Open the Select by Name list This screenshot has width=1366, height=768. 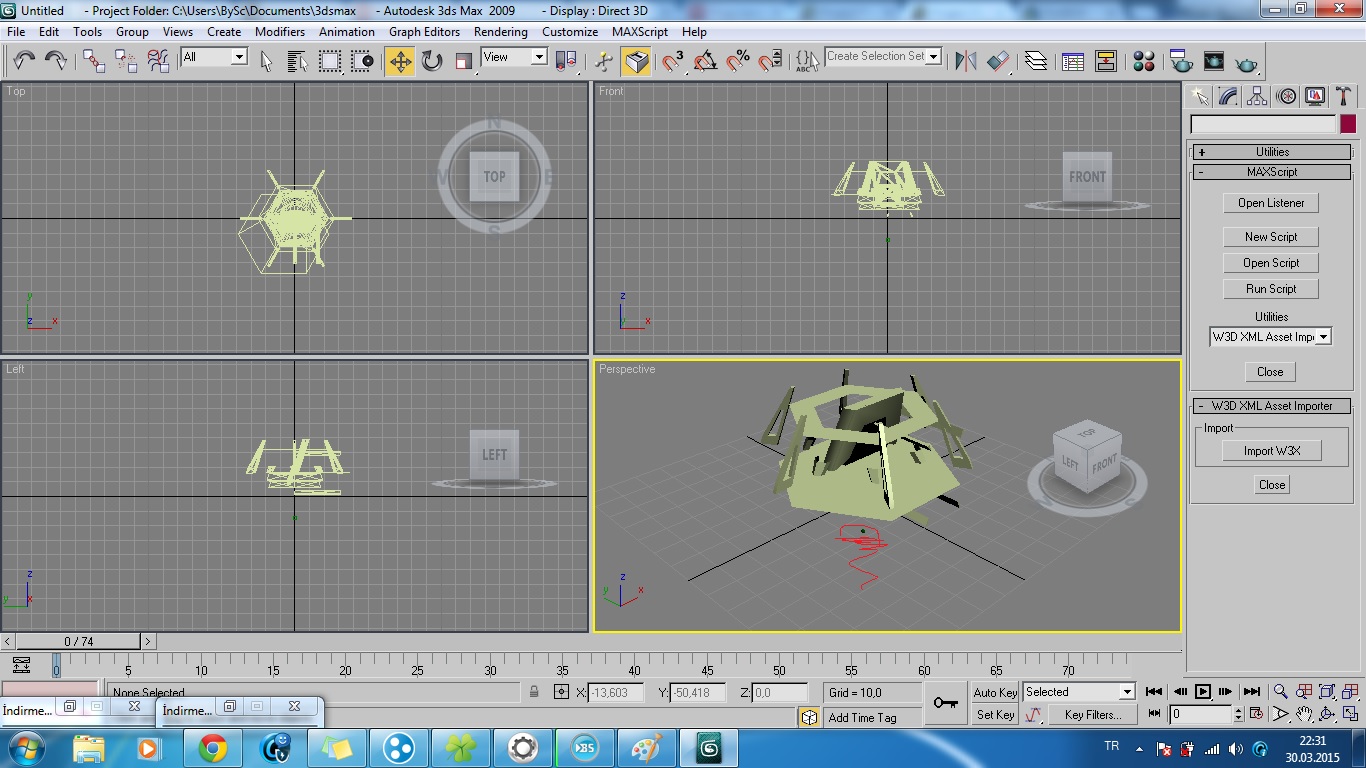coord(298,61)
